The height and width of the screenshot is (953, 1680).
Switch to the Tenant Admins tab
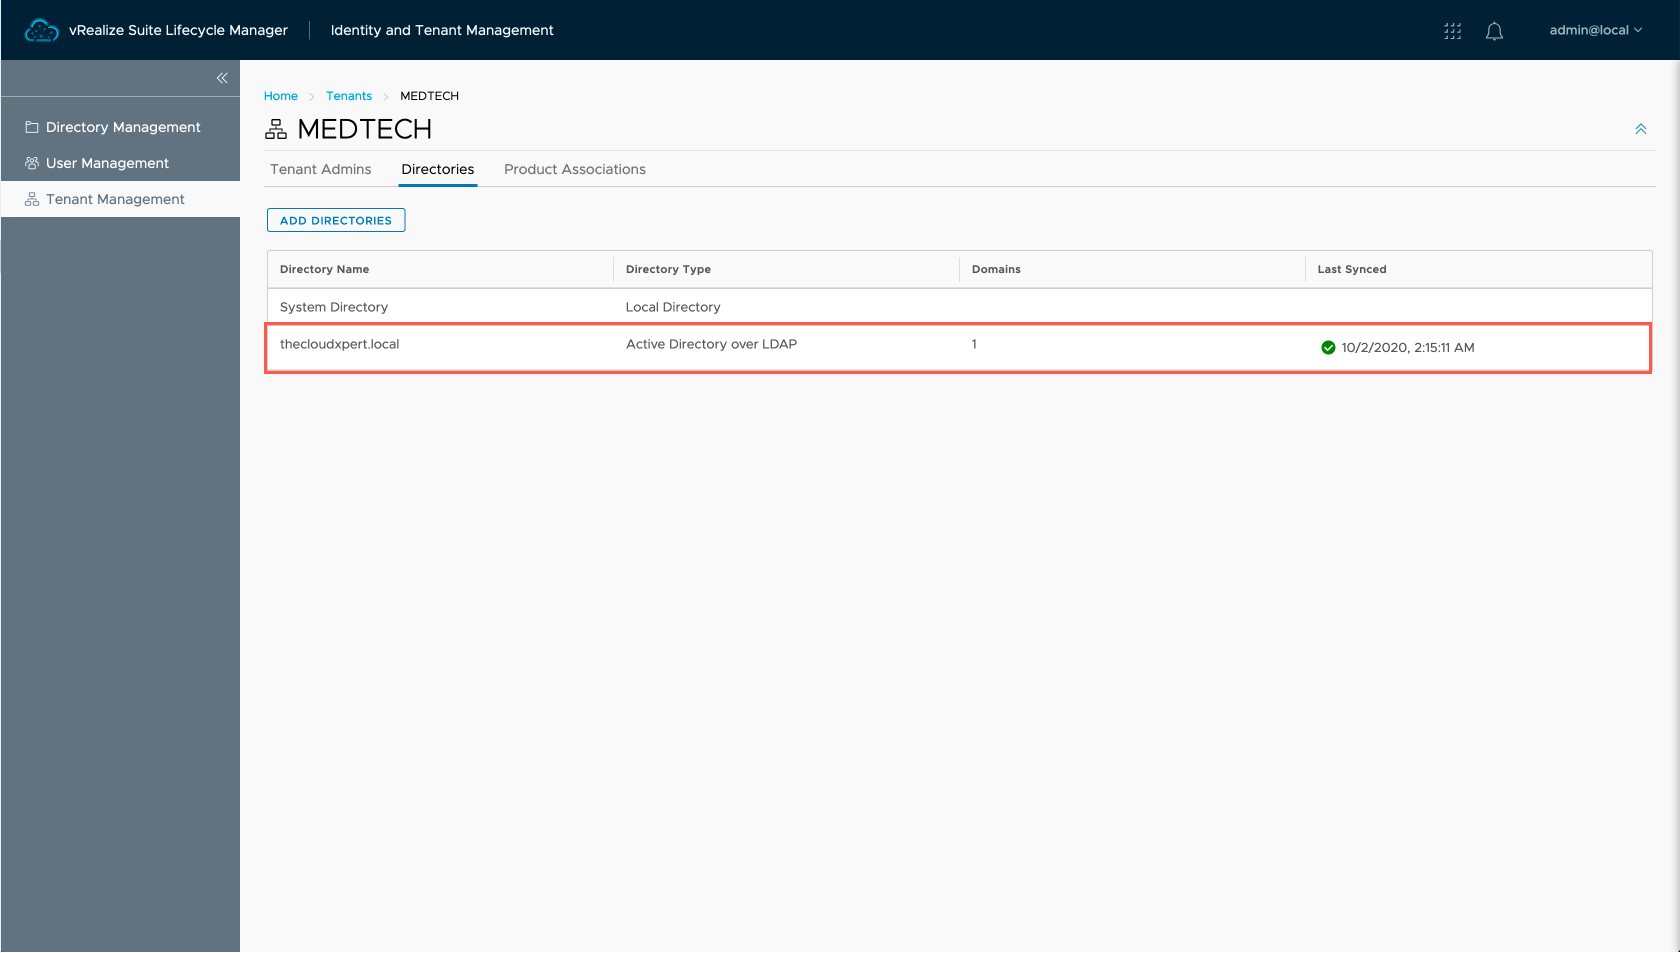pos(320,169)
